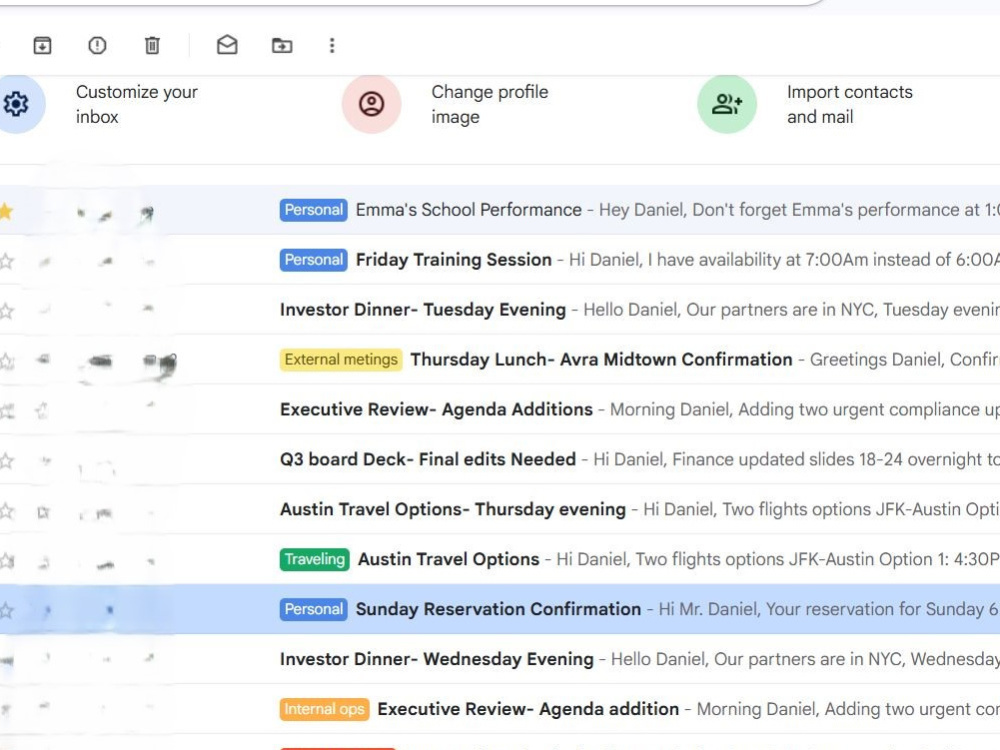The width and height of the screenshot is (1000, 750).
Task: Click the Move to folder icon
Action: coord(282,45)
